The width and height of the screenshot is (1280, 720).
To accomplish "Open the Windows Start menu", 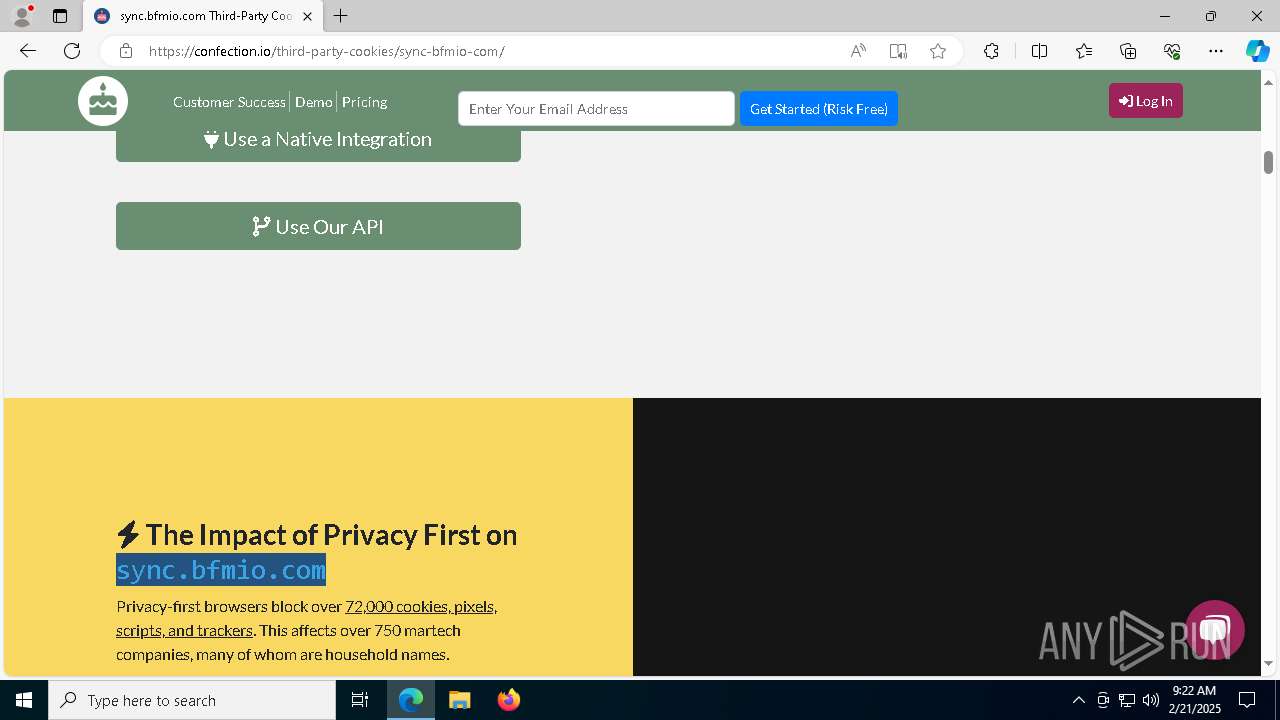I will 24,700.
